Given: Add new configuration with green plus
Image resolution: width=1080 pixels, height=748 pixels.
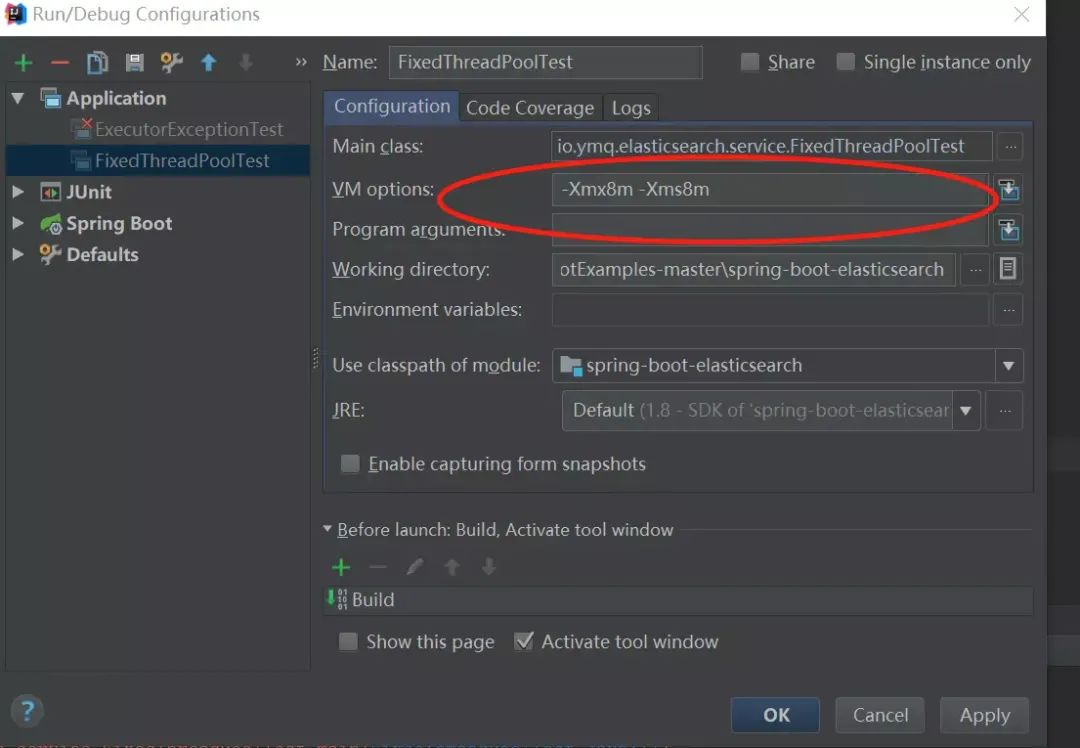Looking at the screenshot, I should [x=23, y=63].
